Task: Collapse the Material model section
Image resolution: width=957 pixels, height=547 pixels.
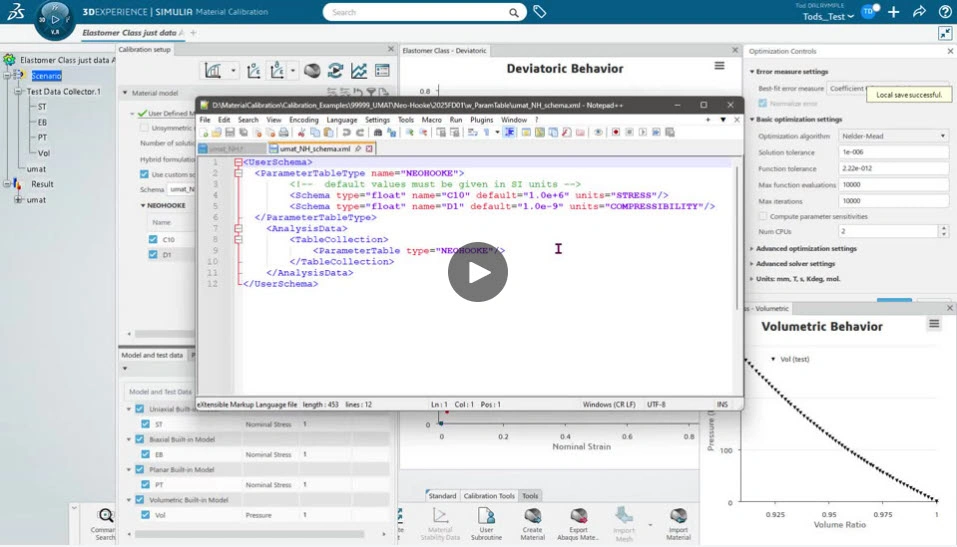Action: (x=126, y=93)
